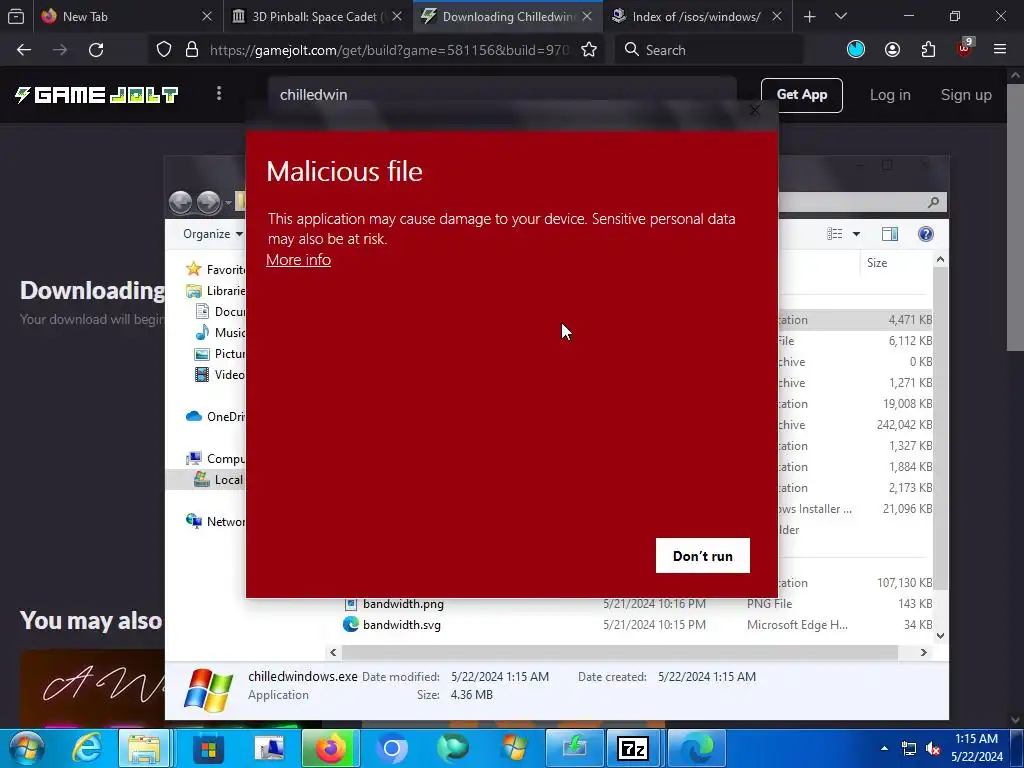Image resolution: width=1024 pixels, height=768 pixels.
Task: Open the change view dropdown arrow in Explorer
Action: pos(856,234)
